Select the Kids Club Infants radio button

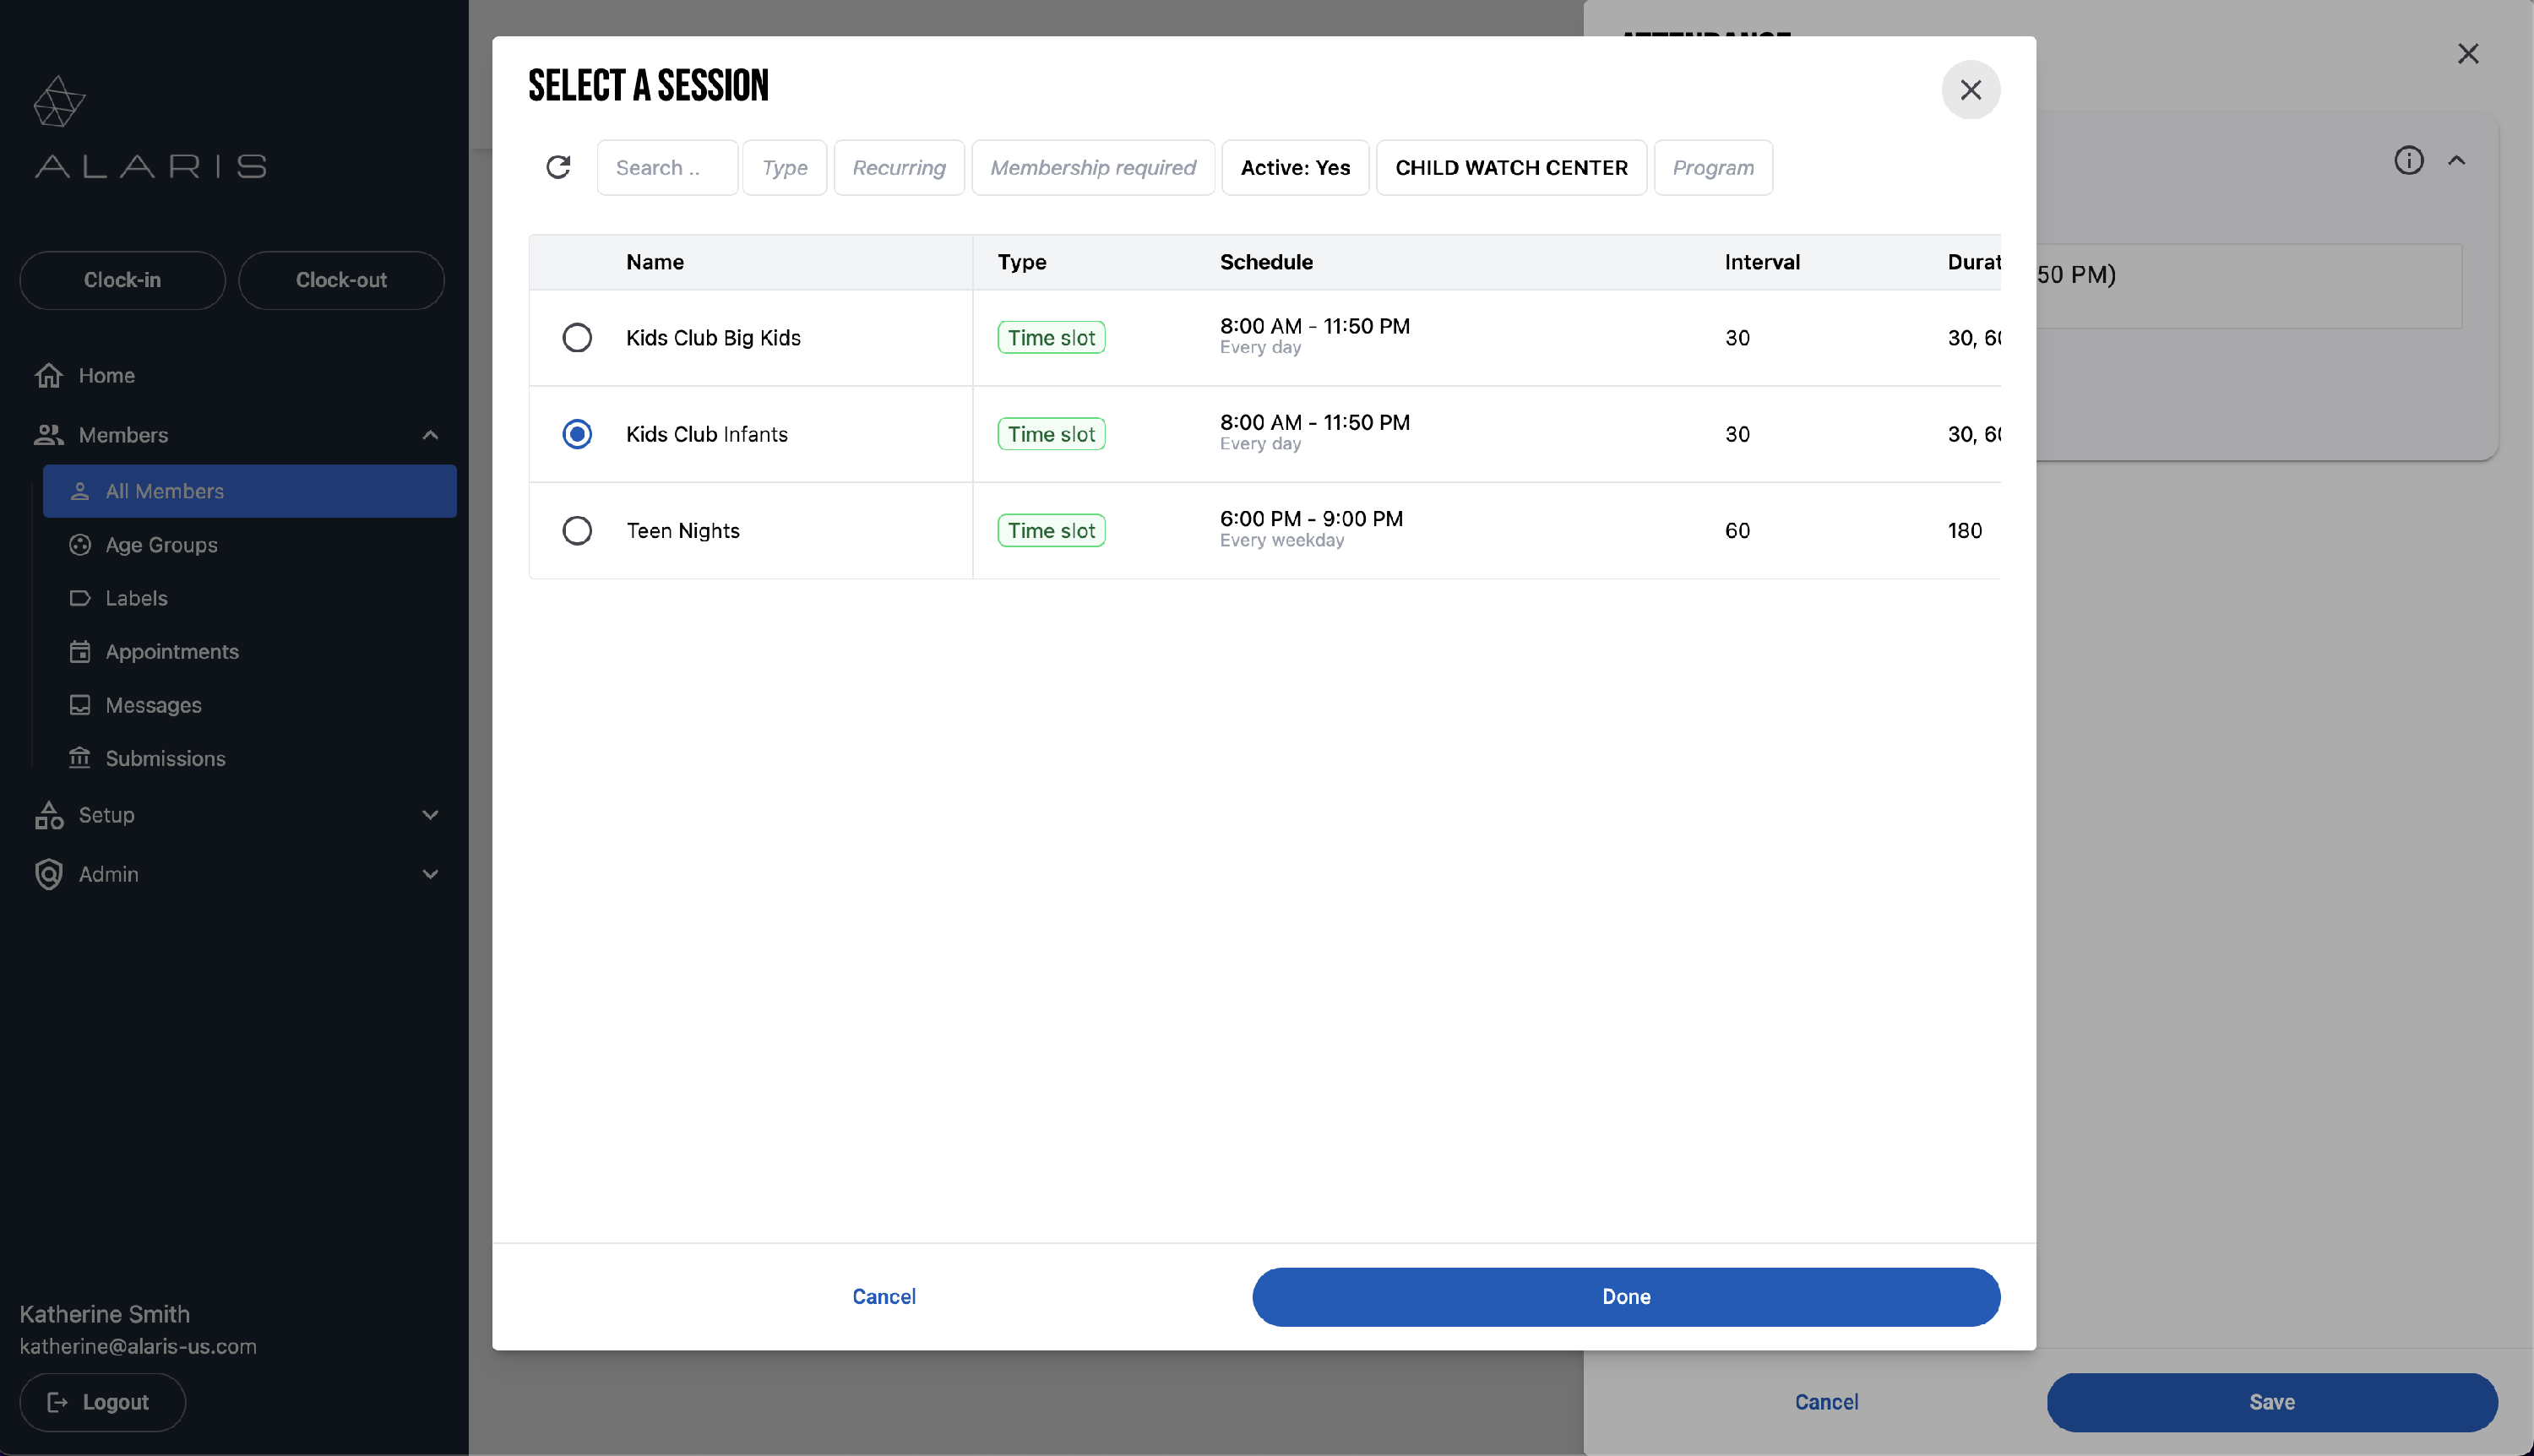577,434
